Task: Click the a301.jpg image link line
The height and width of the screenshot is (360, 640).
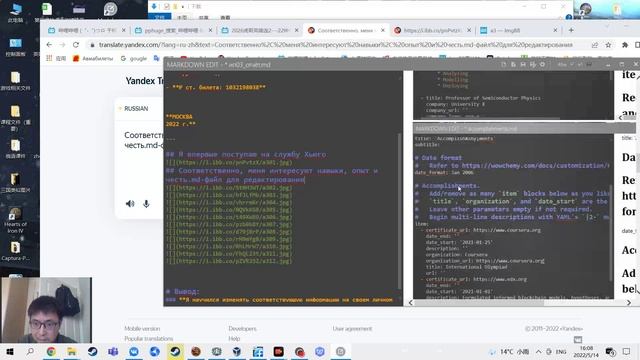Action: pos(229,162)
